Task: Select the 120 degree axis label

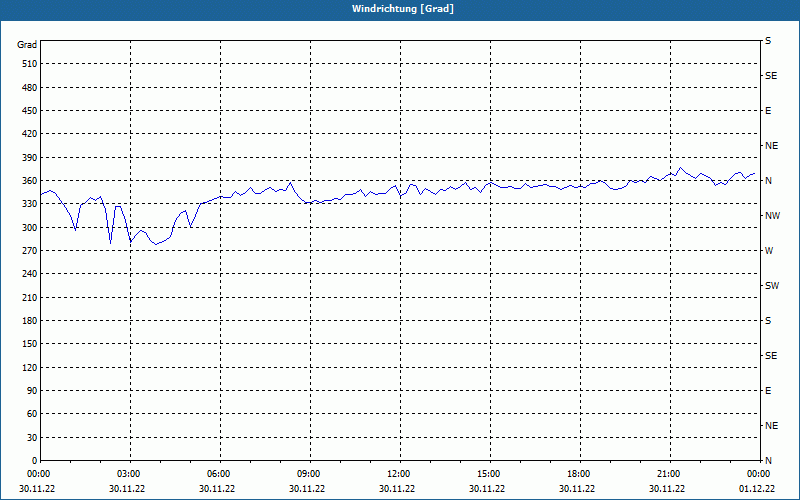Action: click(30, 367)
